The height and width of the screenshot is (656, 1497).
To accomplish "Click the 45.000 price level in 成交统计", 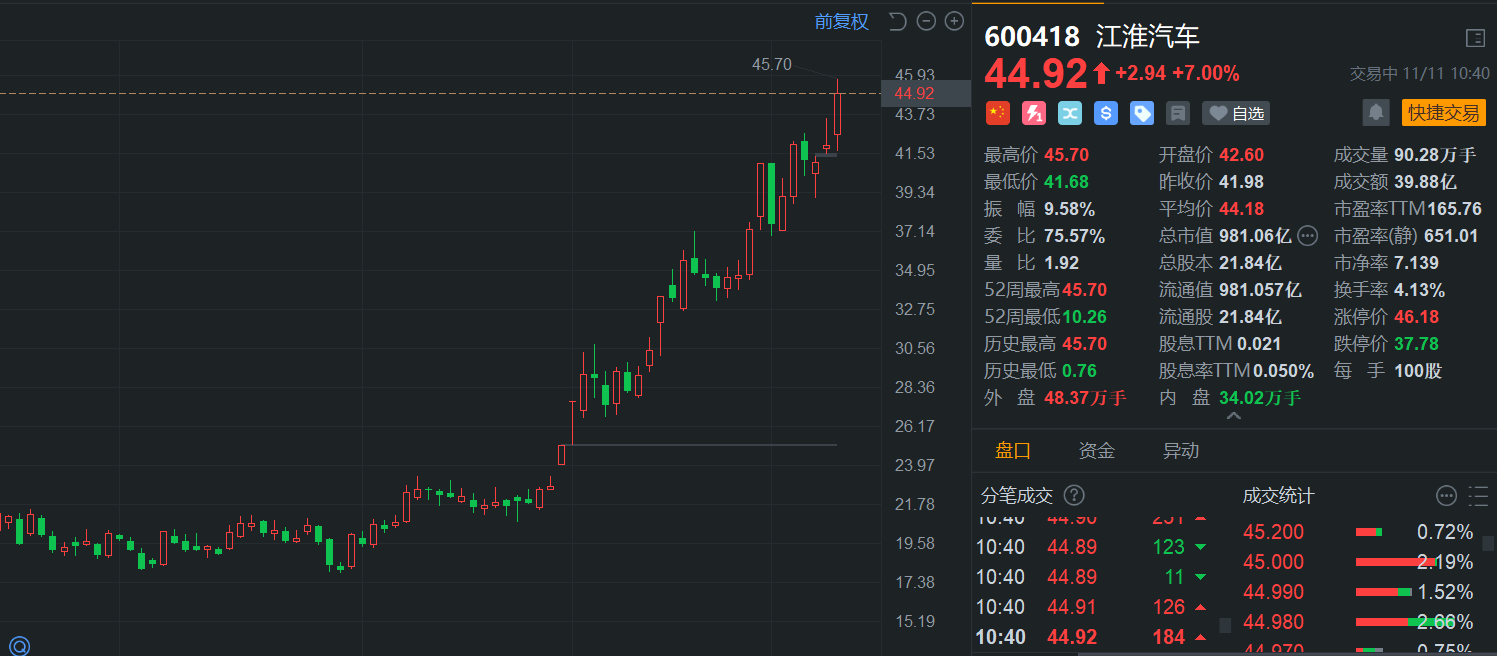I will 1274,562.
